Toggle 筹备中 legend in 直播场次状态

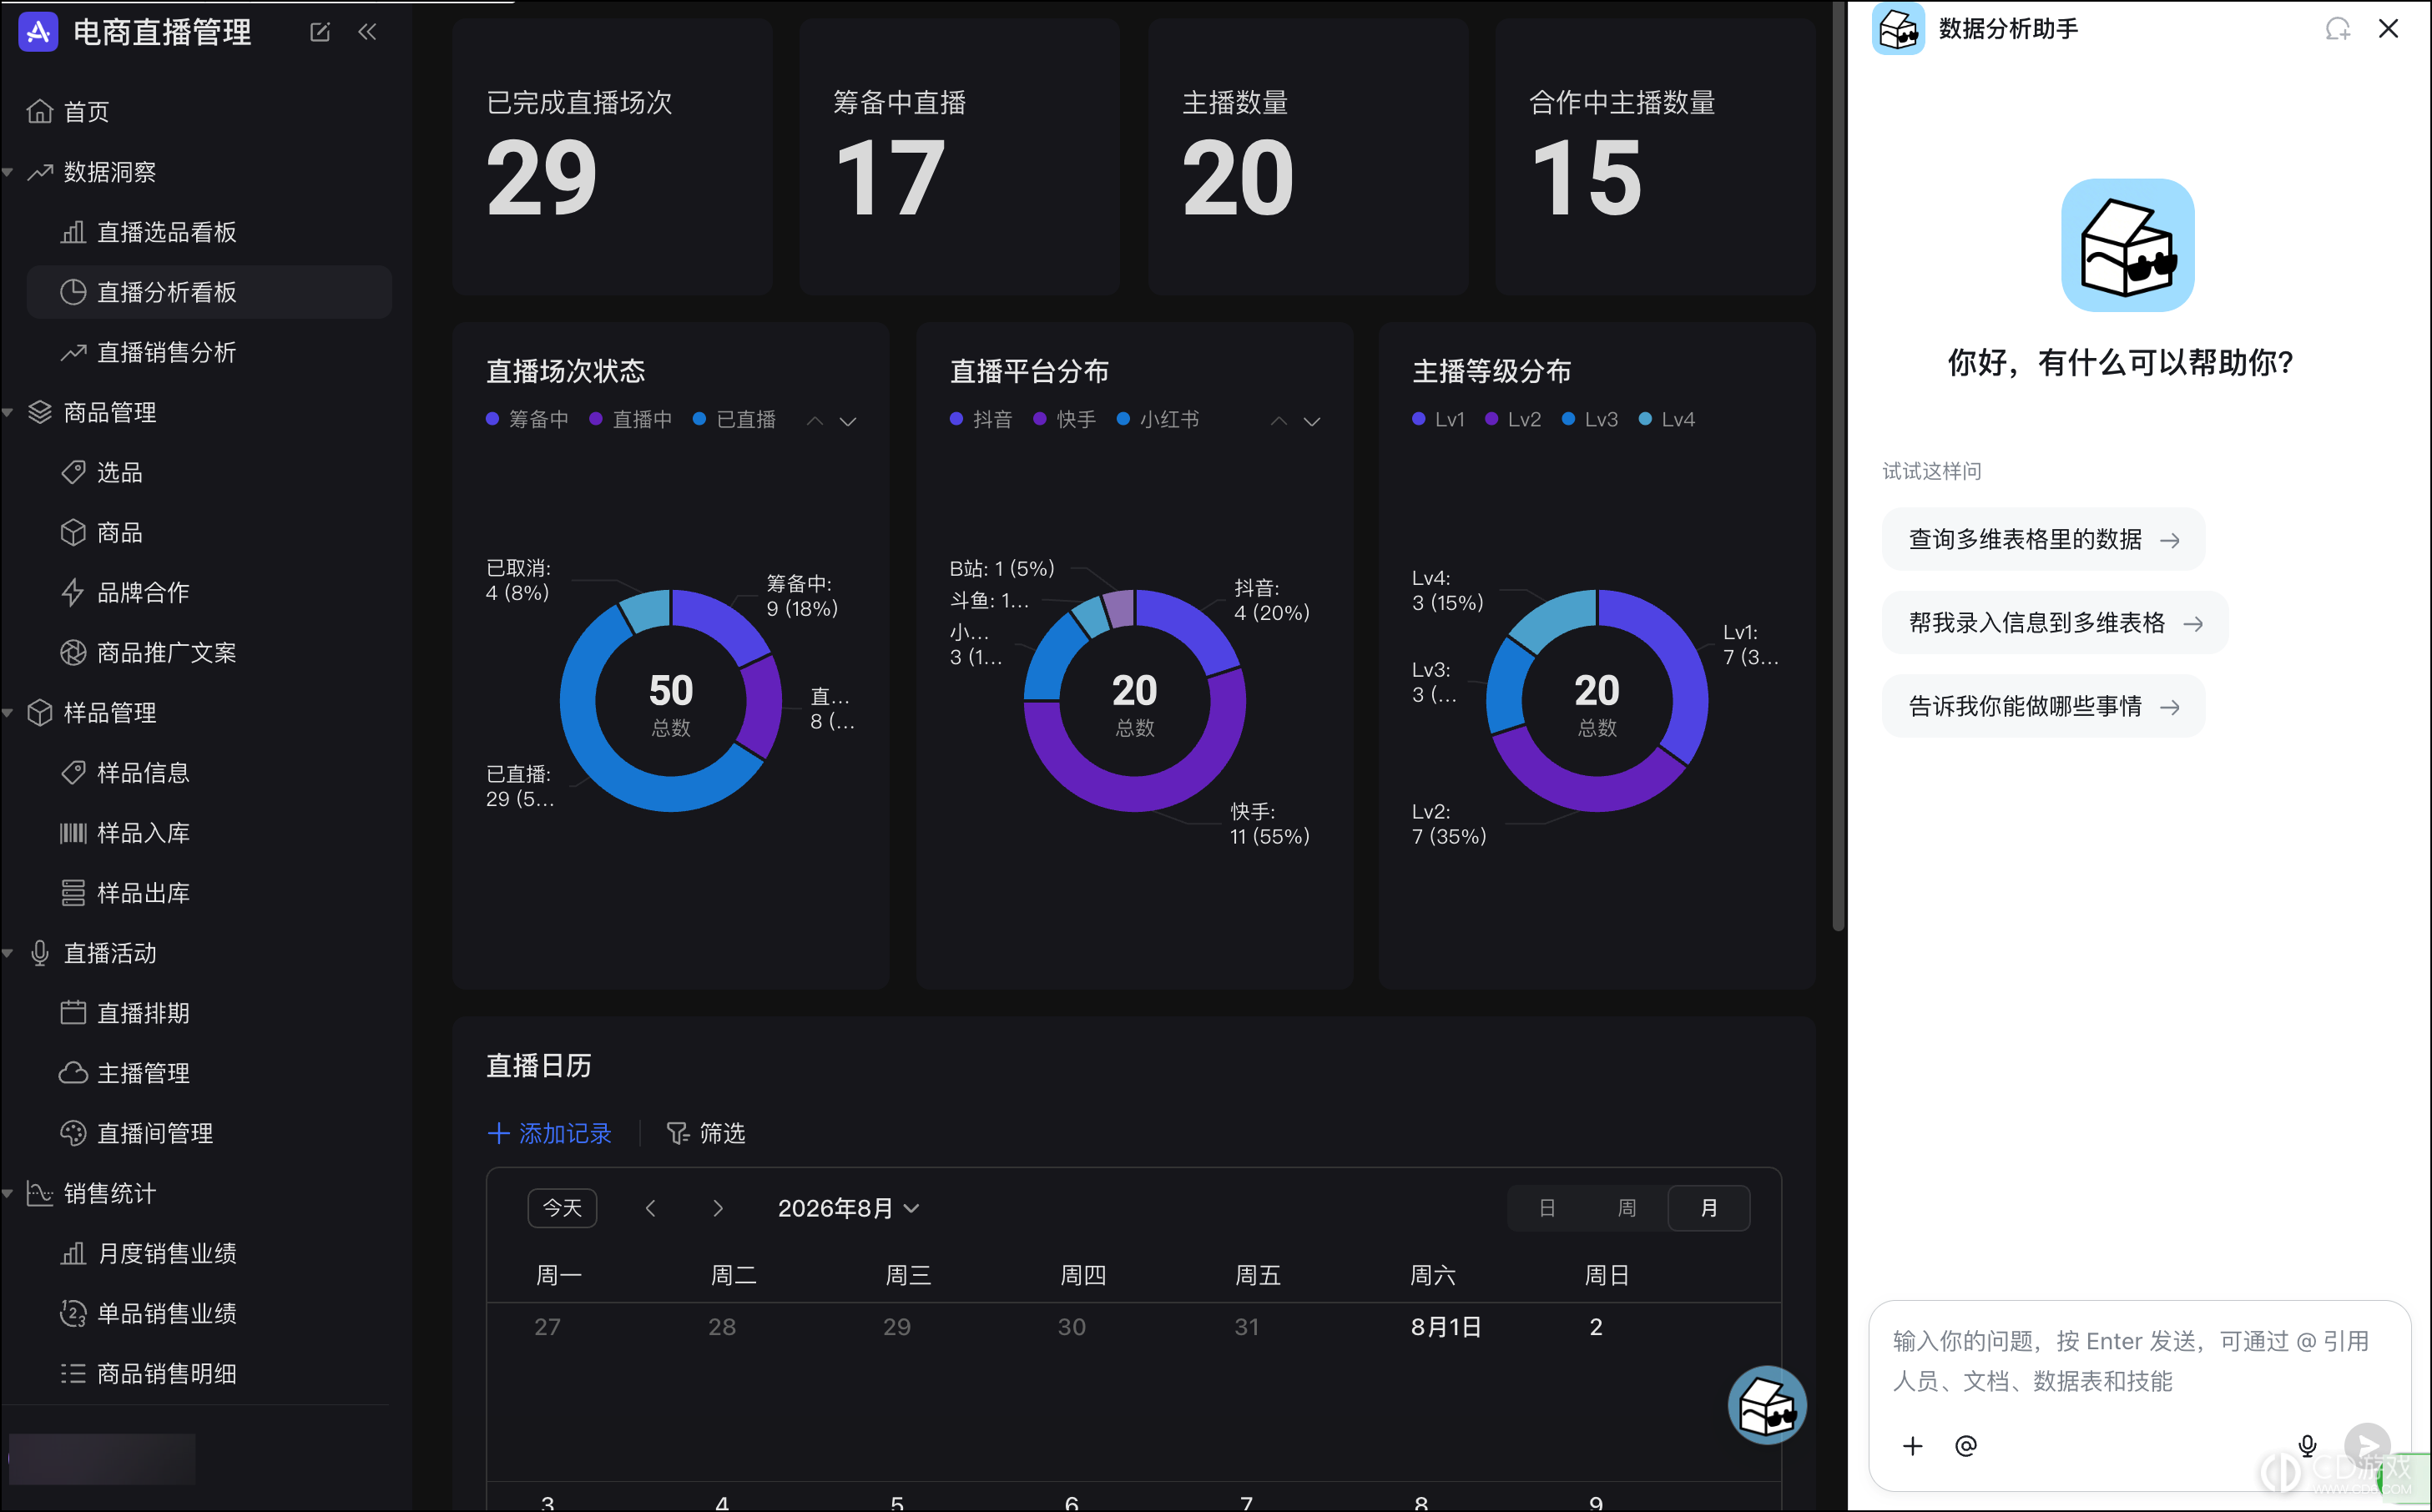tap(527, 419)
